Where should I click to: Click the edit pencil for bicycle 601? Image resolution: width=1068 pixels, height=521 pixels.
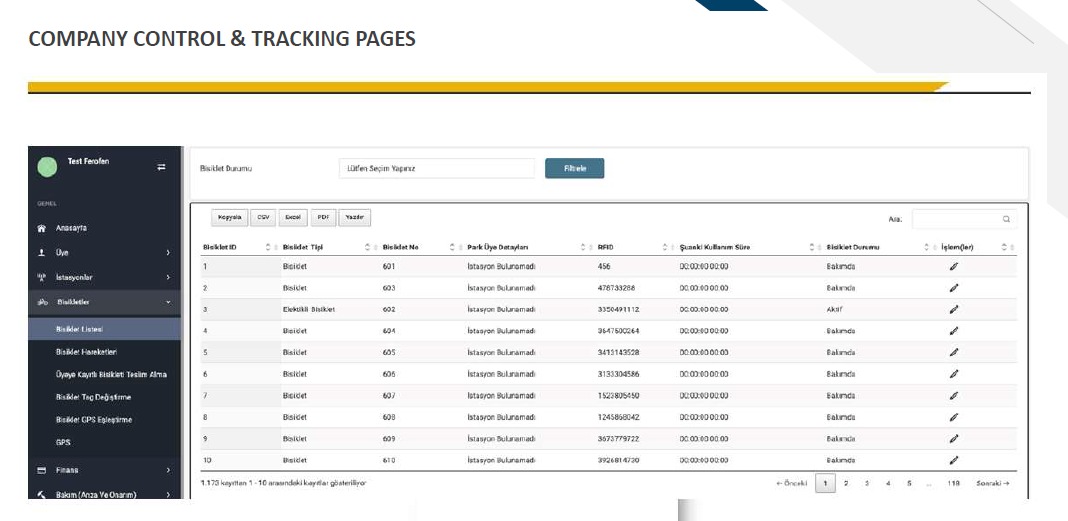[x=954, y=266]
